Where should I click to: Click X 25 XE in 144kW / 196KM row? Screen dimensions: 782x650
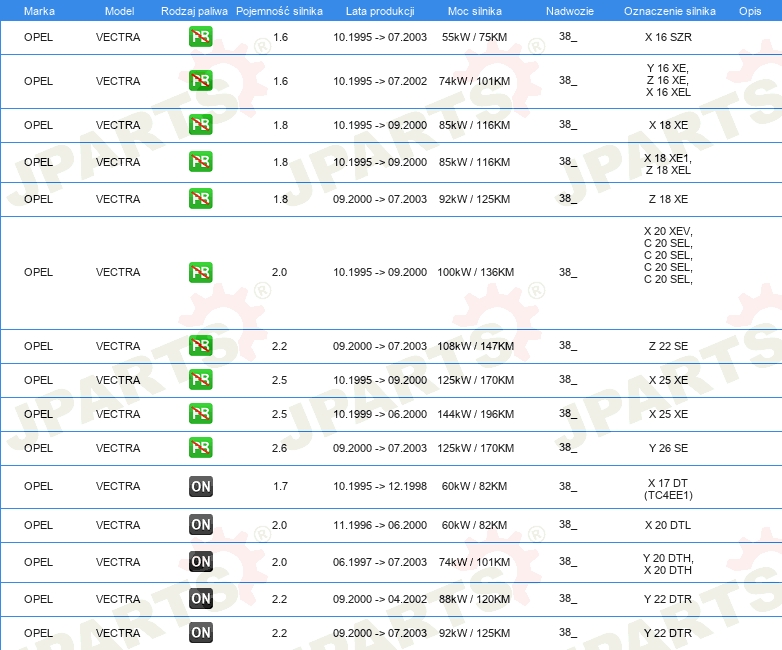click(x=668, y=414)
